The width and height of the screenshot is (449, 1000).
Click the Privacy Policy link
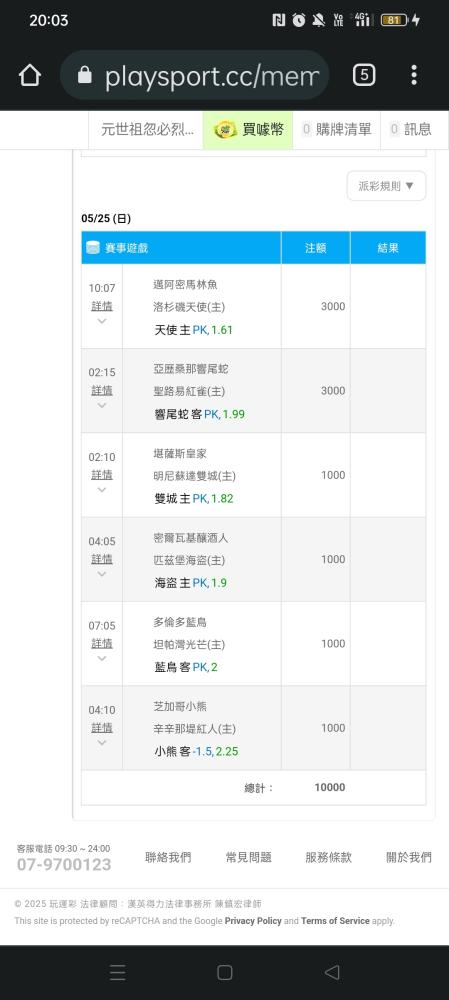pos(253,921)
